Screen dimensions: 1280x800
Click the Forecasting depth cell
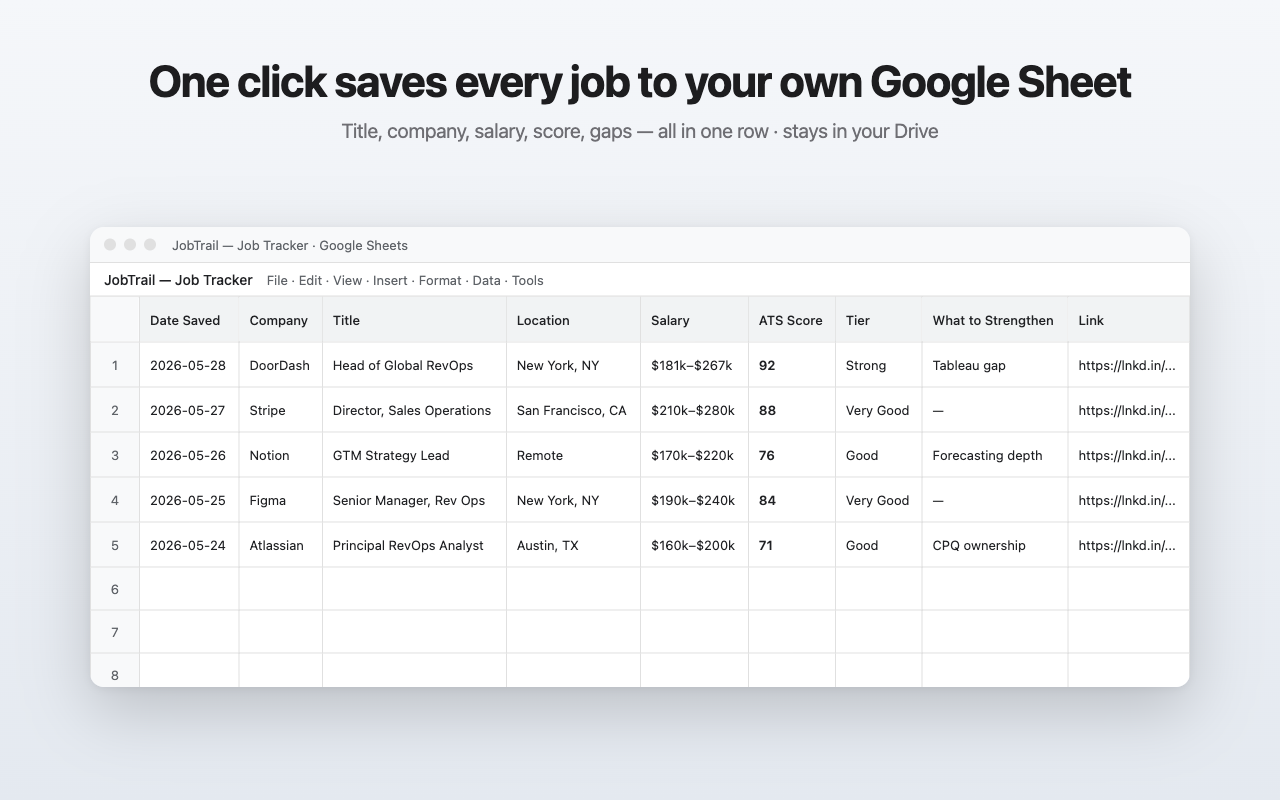point(995,455)
